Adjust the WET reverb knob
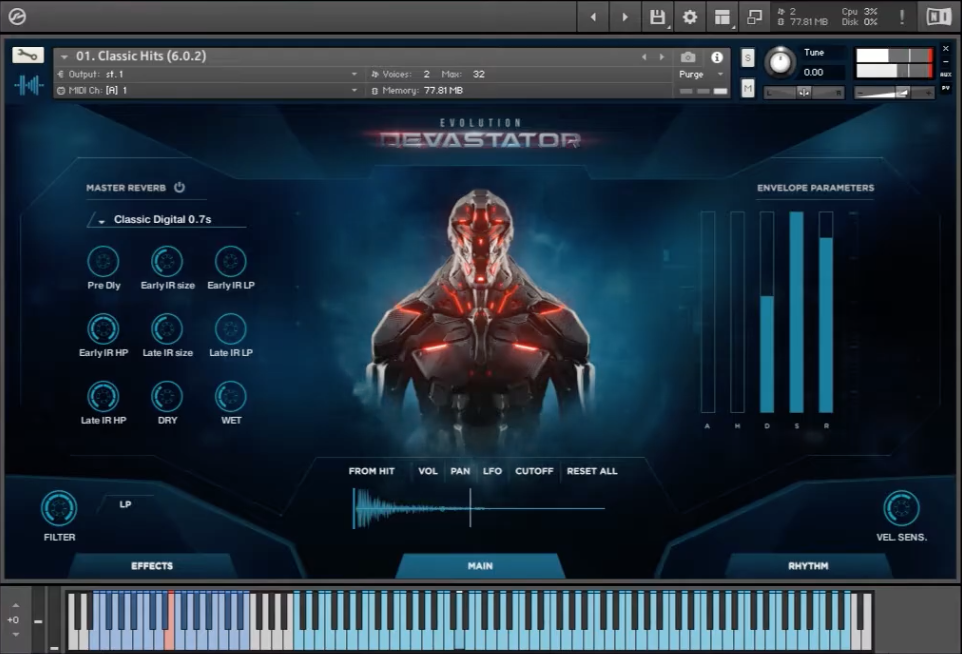The image size is (962, 654). point(231,396)
